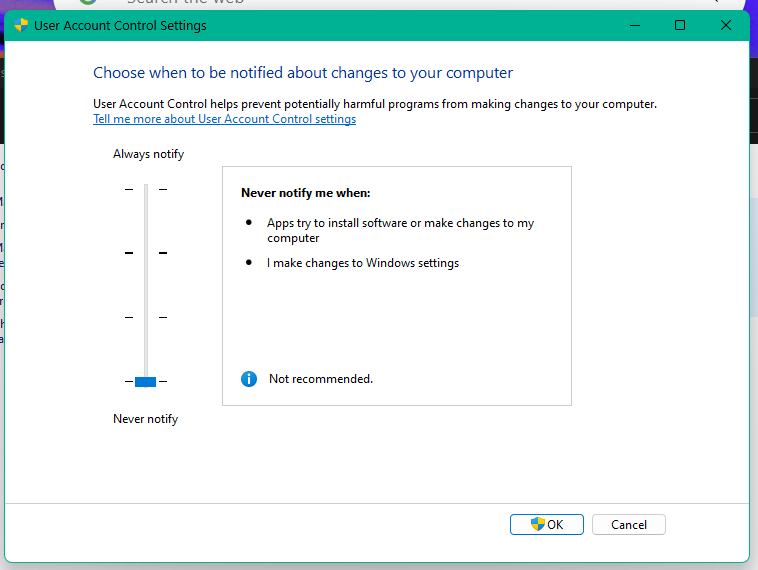This screenshot has height=570, width=758.
Task: Close the User Account Control Settings window
Action: (726, 25)
